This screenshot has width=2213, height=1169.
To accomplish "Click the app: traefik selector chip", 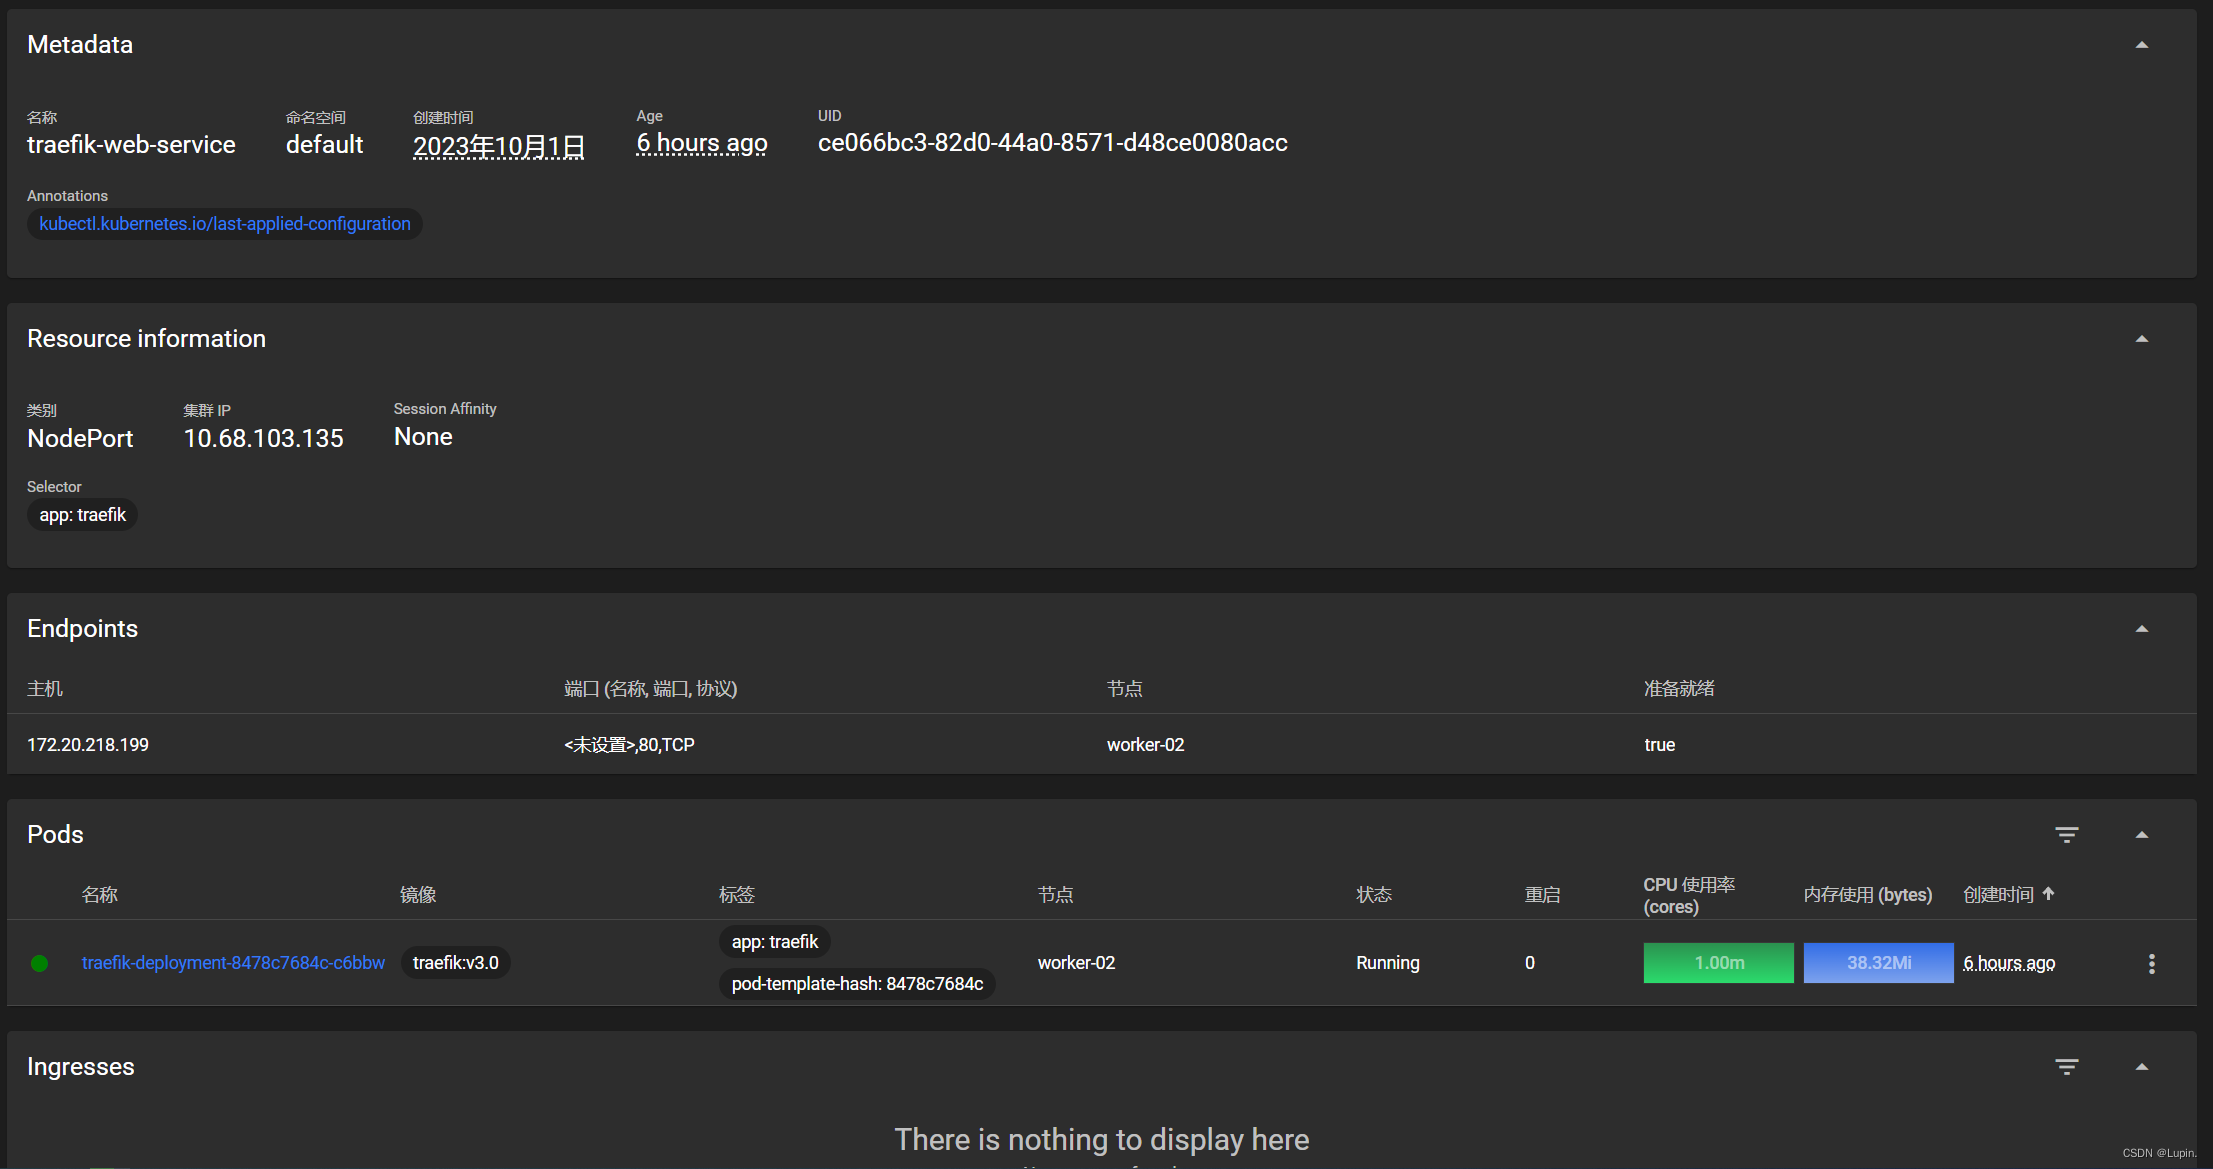I will 82,515.
